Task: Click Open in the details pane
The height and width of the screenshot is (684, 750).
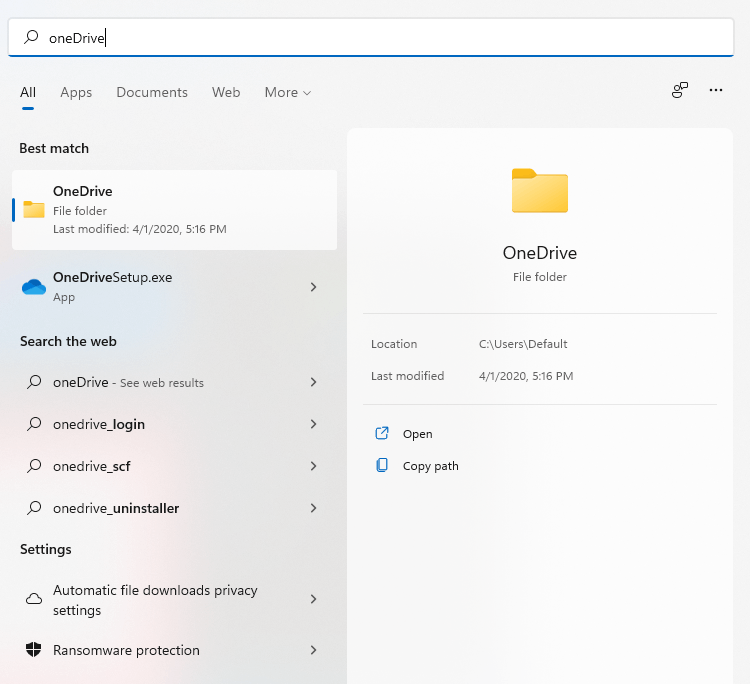Action: tap(418, 434)
